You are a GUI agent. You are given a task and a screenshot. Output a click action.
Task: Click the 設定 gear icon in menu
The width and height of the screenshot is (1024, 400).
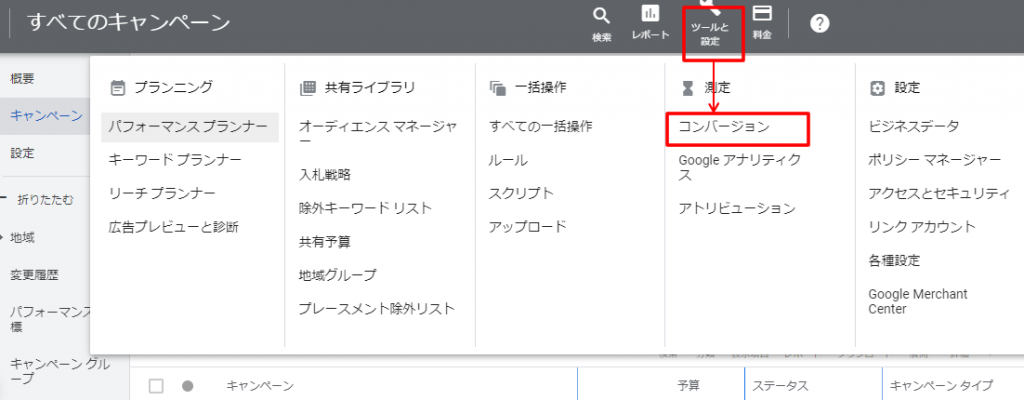pos(877,88)
